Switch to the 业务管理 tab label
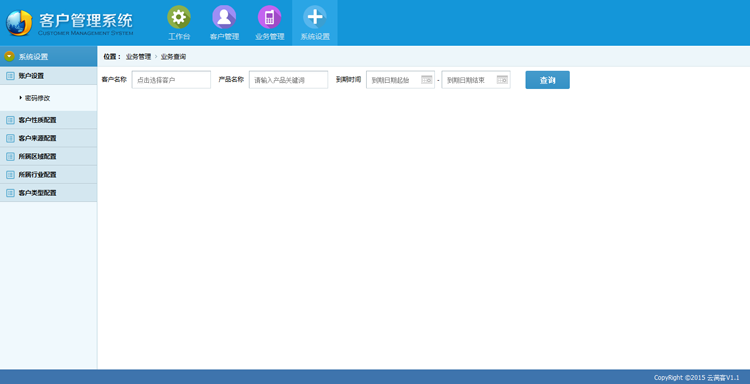The image size is (750, 384). click(x=270, y=36)
